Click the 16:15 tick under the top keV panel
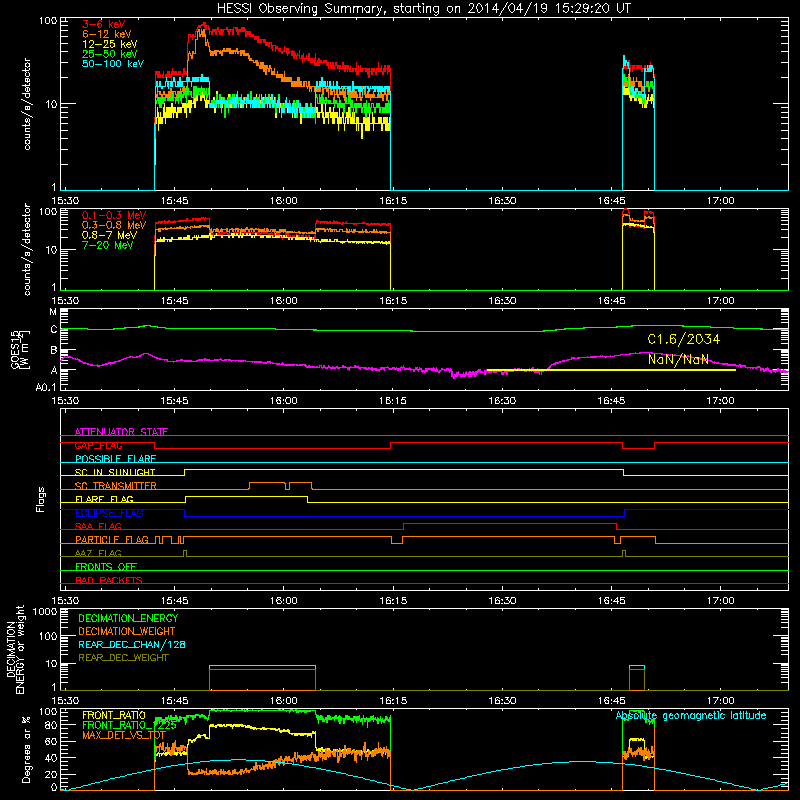 point(393,201)
